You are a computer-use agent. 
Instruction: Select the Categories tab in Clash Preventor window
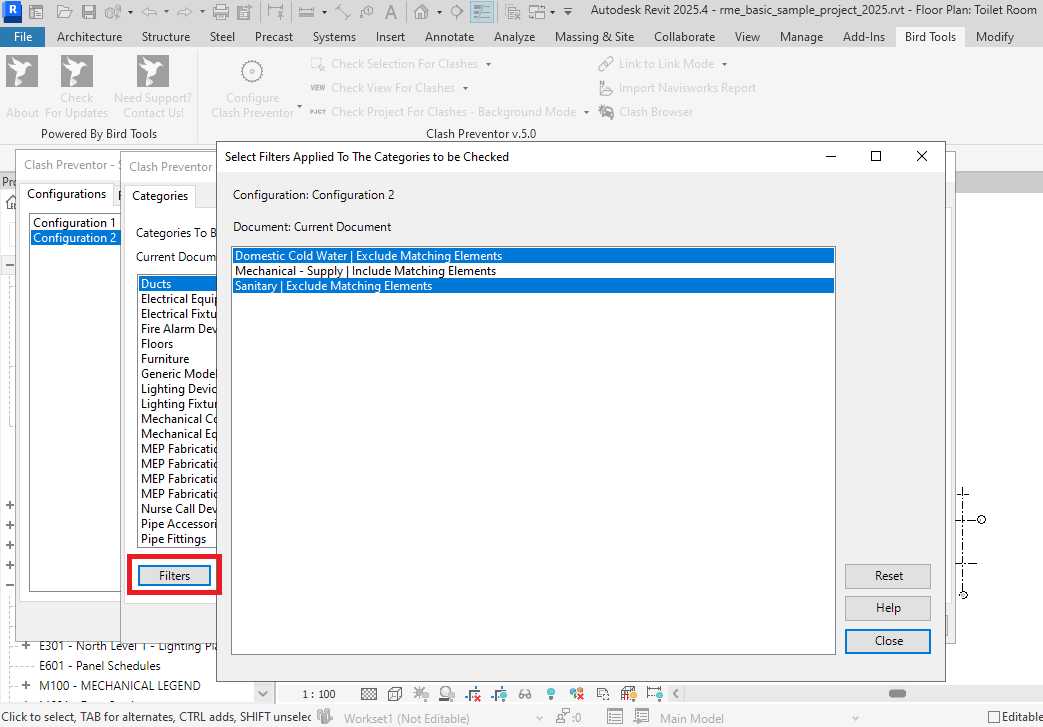(x=160, y=196)
